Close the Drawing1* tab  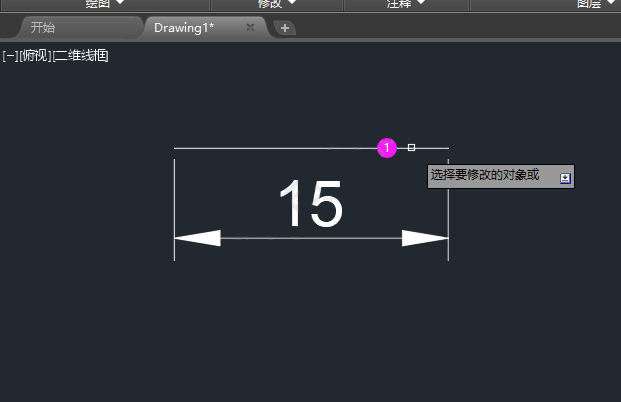tap(250, 27)
